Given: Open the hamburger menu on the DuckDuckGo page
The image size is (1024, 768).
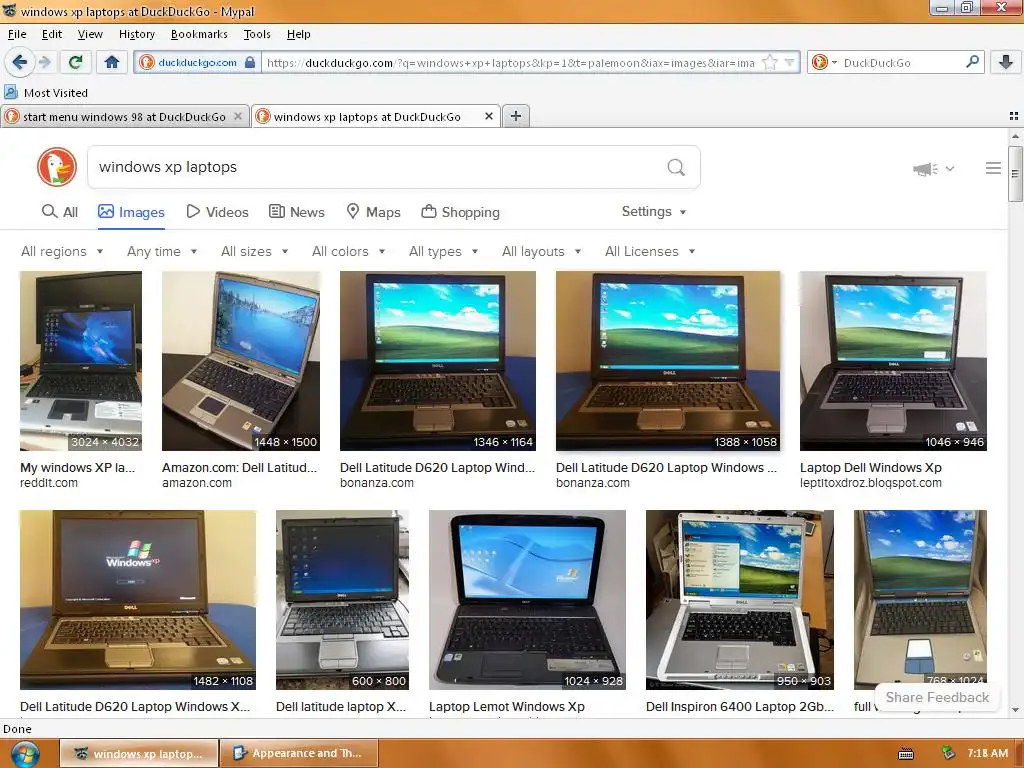Looking at the screenshot, I should coord(993,168).
